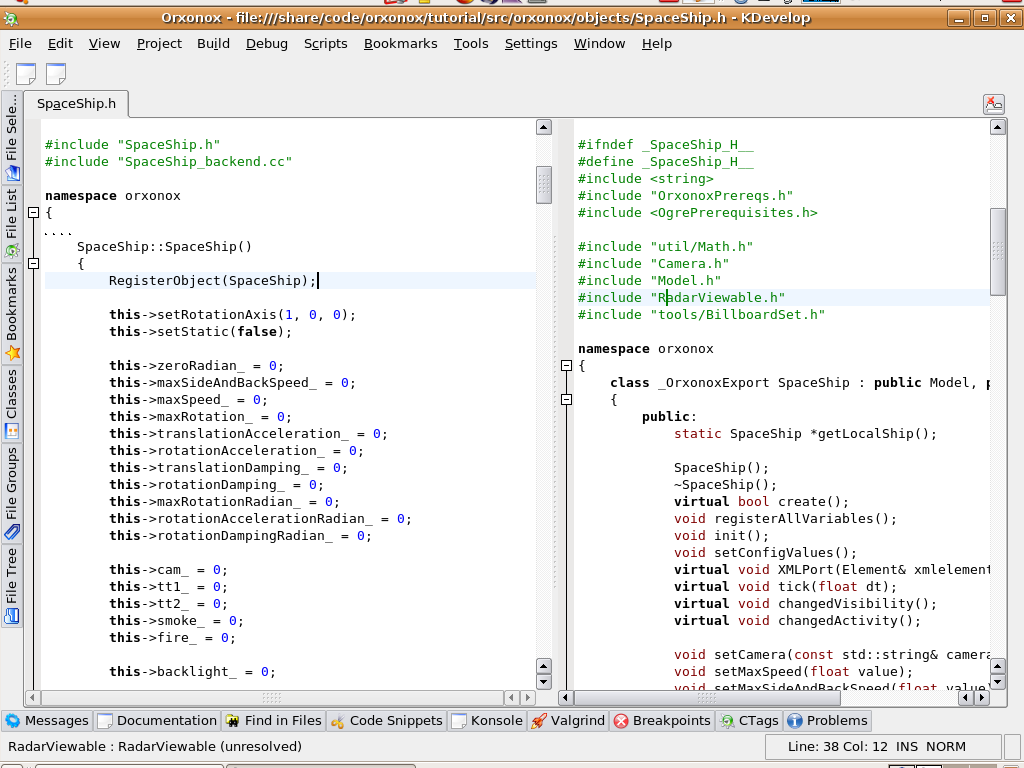Click the '#include "OrxonoxPrereqs.h"' line

pos(686,195)
